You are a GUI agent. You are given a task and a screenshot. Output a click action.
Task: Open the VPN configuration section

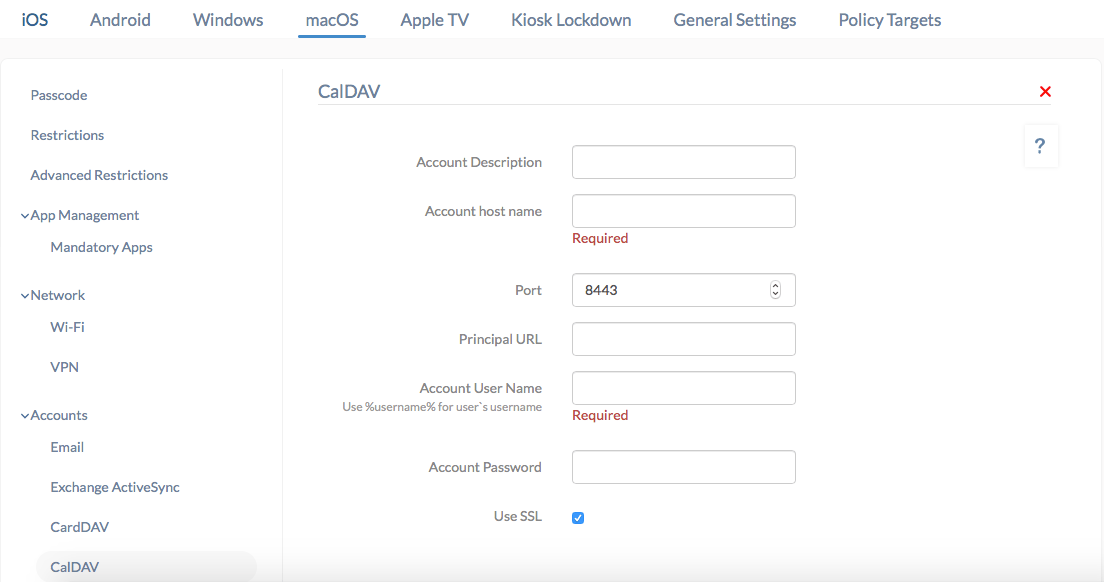tap(64, 367)
